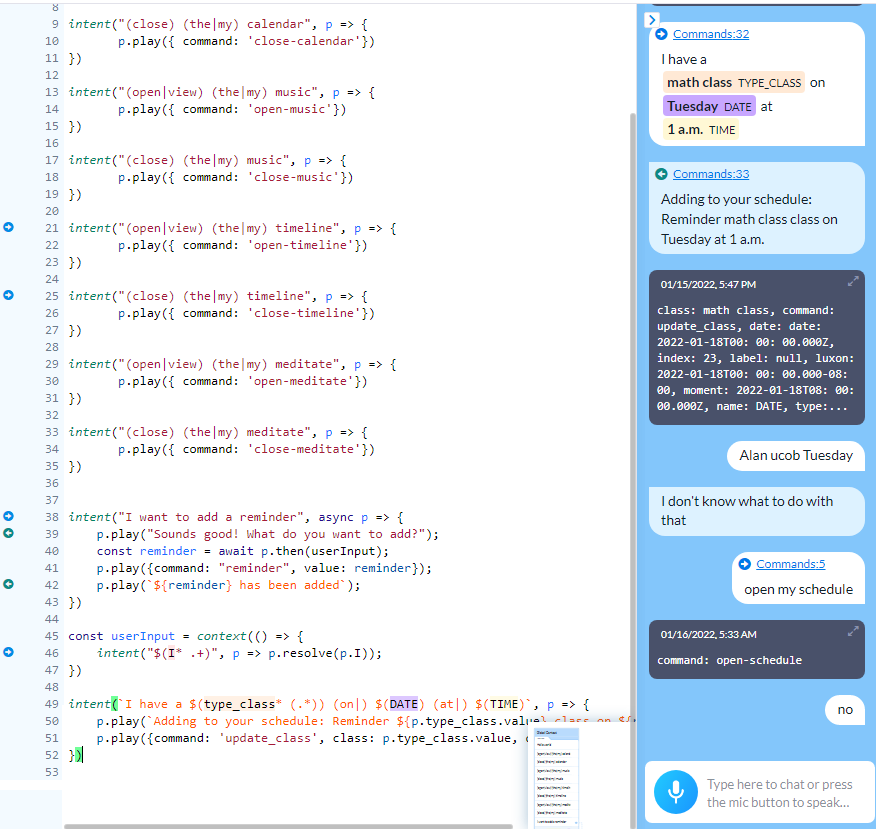Screen dimensions: 876x829
Task: Click the 'close-meditate' string on line 34
Action: pyautogui.click(x=304, y=449)
